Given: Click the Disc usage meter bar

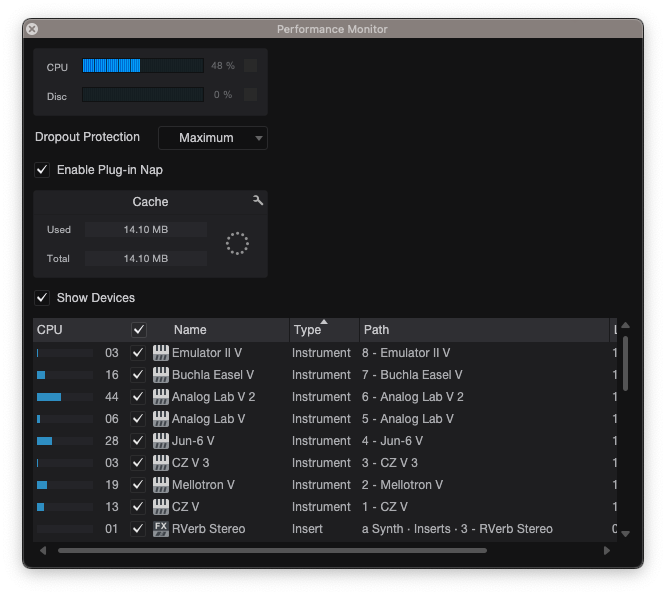Looking at the screenshot, I should 143,95.
